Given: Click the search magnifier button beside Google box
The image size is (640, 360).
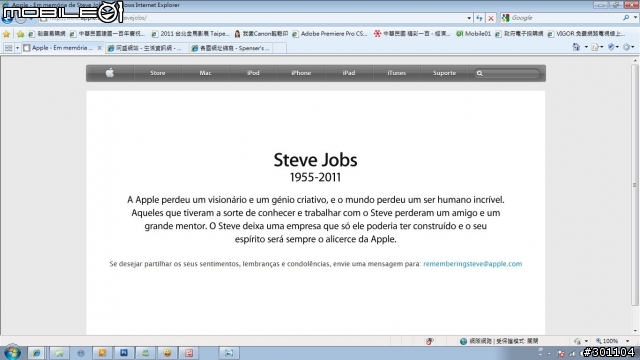Looking at the screenshot, I should (x=626, y=18).
